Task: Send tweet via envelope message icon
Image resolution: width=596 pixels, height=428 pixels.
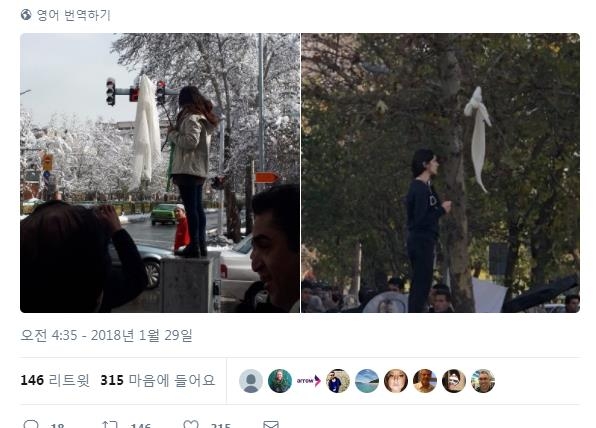Action: [271, 424]
